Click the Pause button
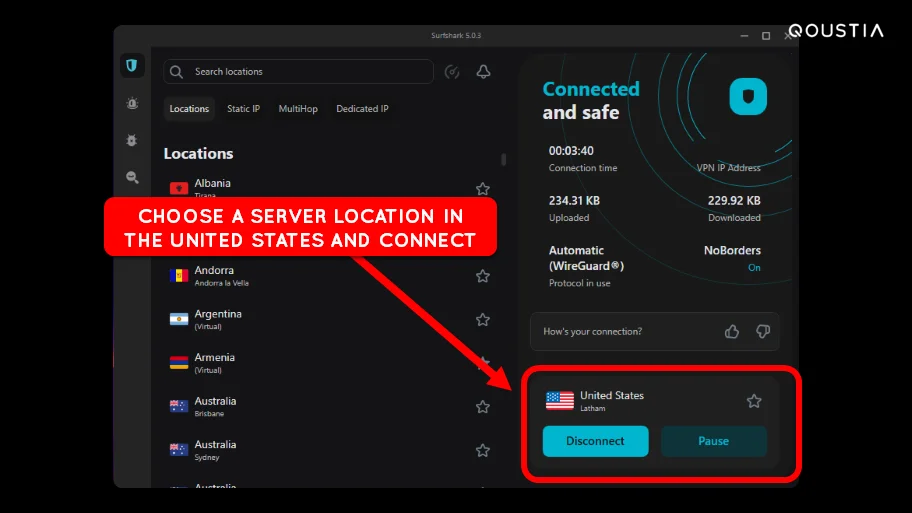This screenshot has height=513, width=912. [714, 441]
